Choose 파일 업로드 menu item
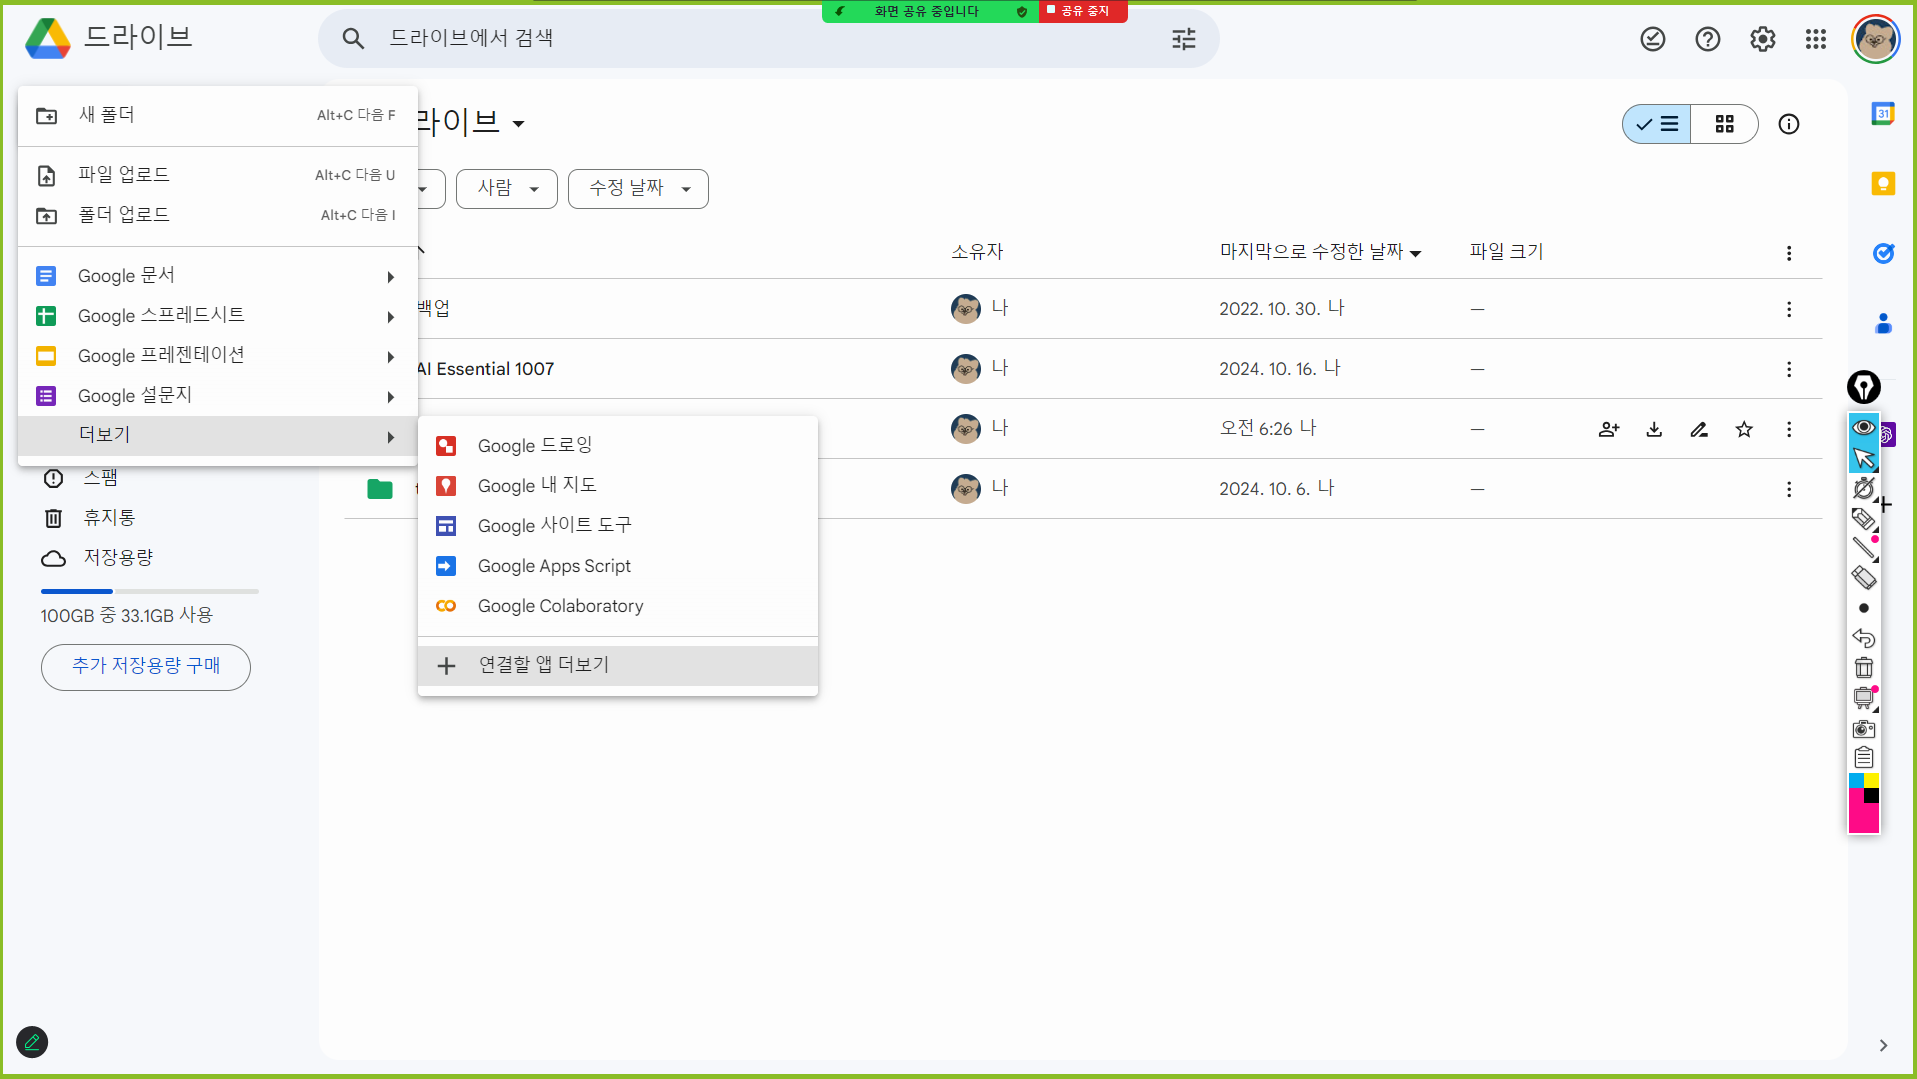This screenshot has height=1079, width=1917. point(124,175)
